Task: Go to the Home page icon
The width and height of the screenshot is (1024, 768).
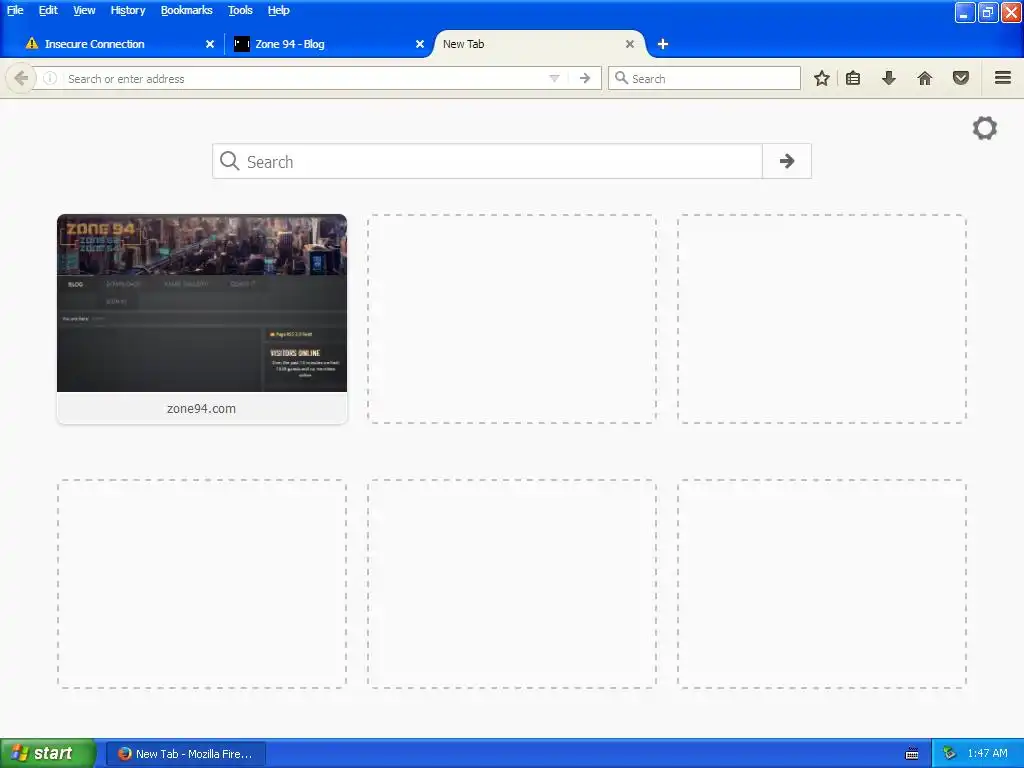Action: point(925,78)
